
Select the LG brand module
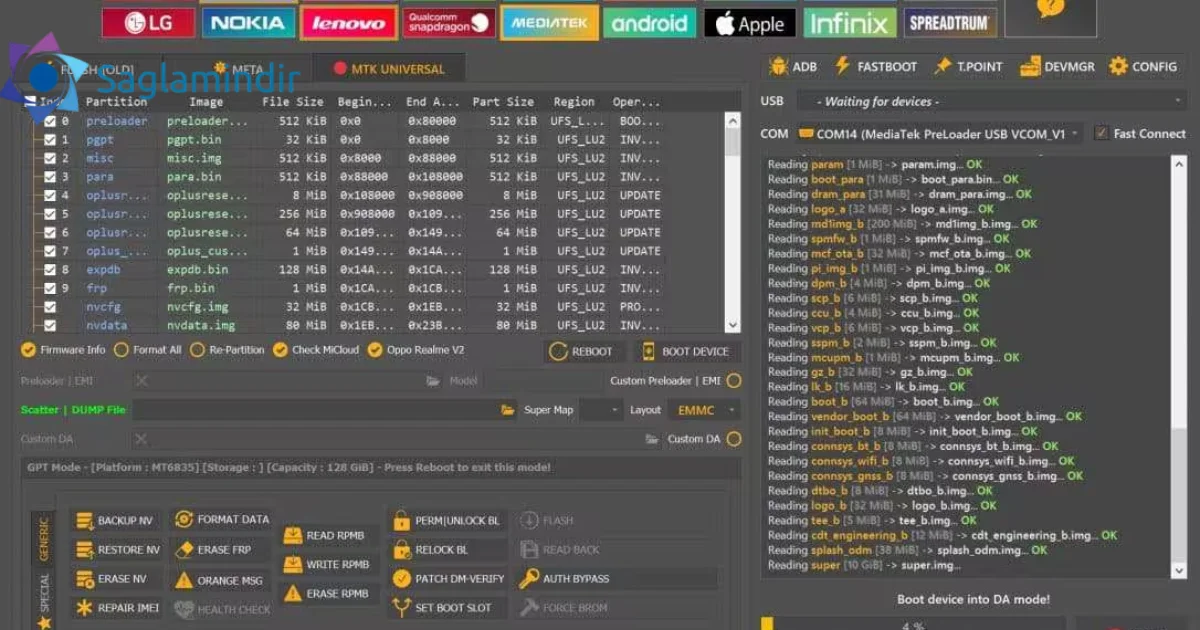tap(148, 22)
